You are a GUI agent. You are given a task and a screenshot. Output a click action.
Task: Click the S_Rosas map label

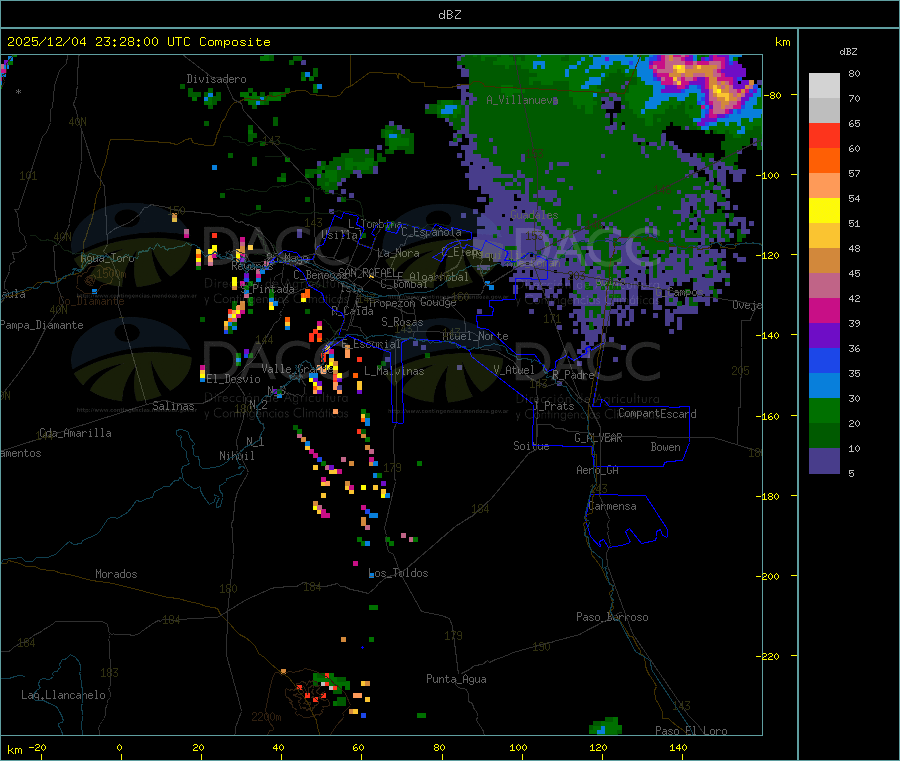tap(402, 322)
